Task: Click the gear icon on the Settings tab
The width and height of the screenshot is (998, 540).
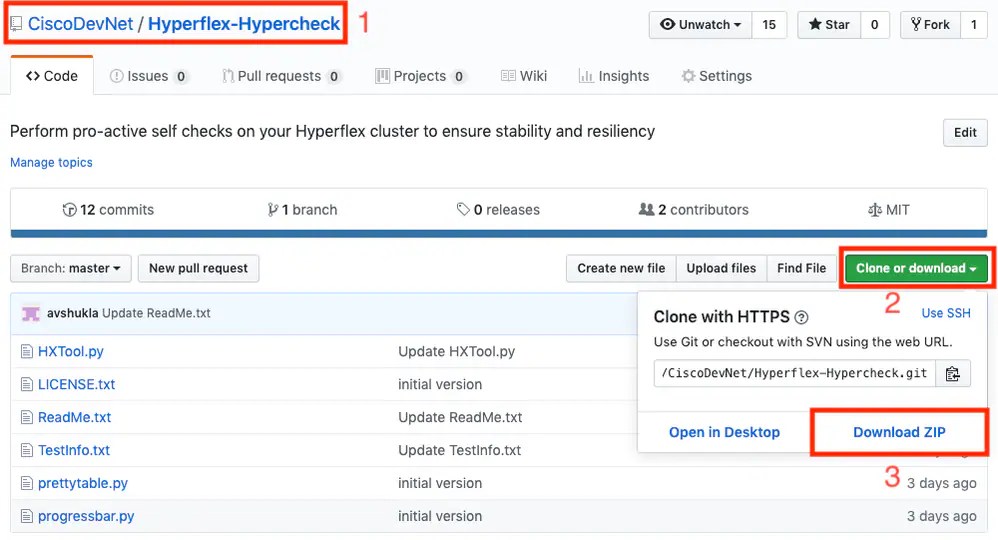Action: pos(688,76)
